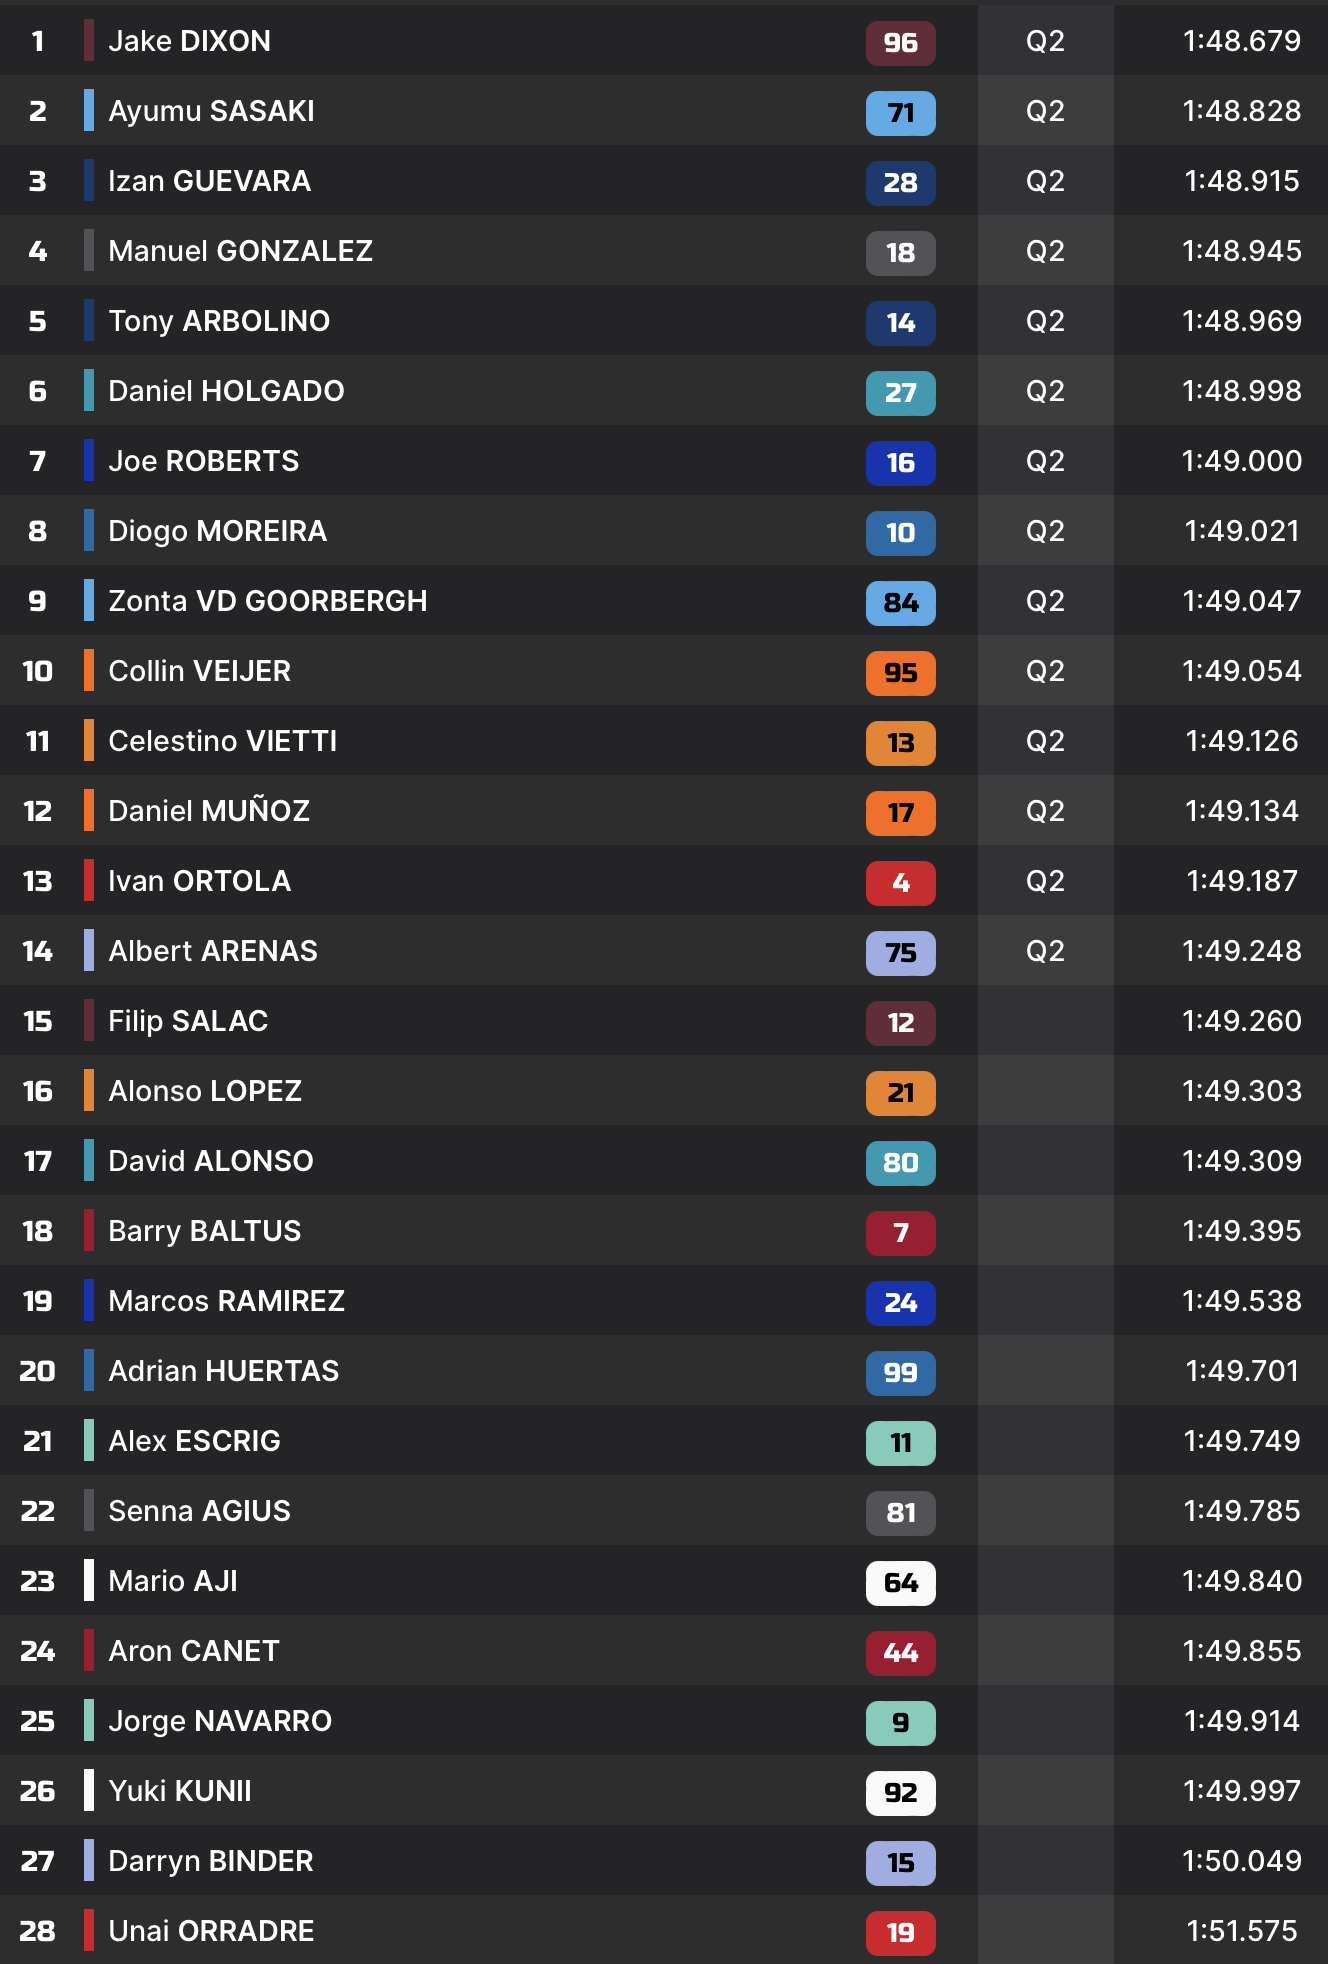Click Marcos Ramirez's blue 24 badge
The image size is (1328, 1964).
(x=900, y=1303)
